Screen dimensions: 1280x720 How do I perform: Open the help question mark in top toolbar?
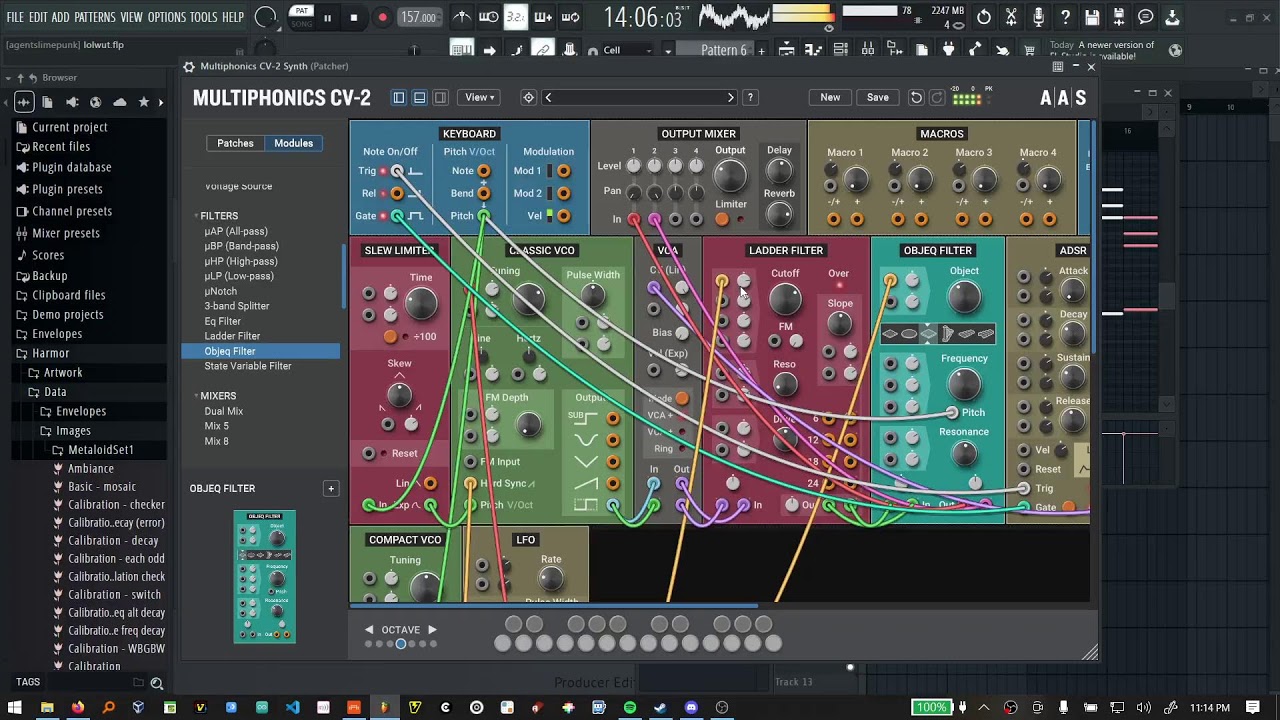point(1065,17)
